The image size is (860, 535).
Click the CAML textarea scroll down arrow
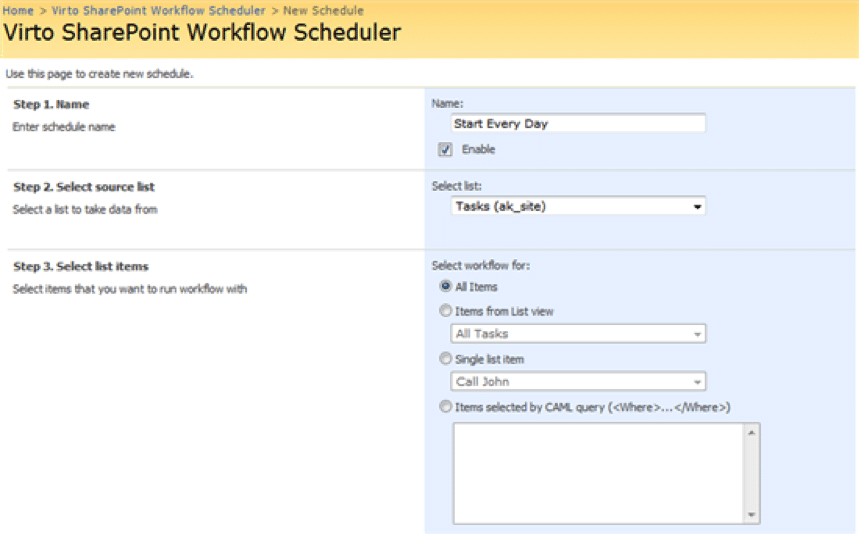click(x=751, y=515)
